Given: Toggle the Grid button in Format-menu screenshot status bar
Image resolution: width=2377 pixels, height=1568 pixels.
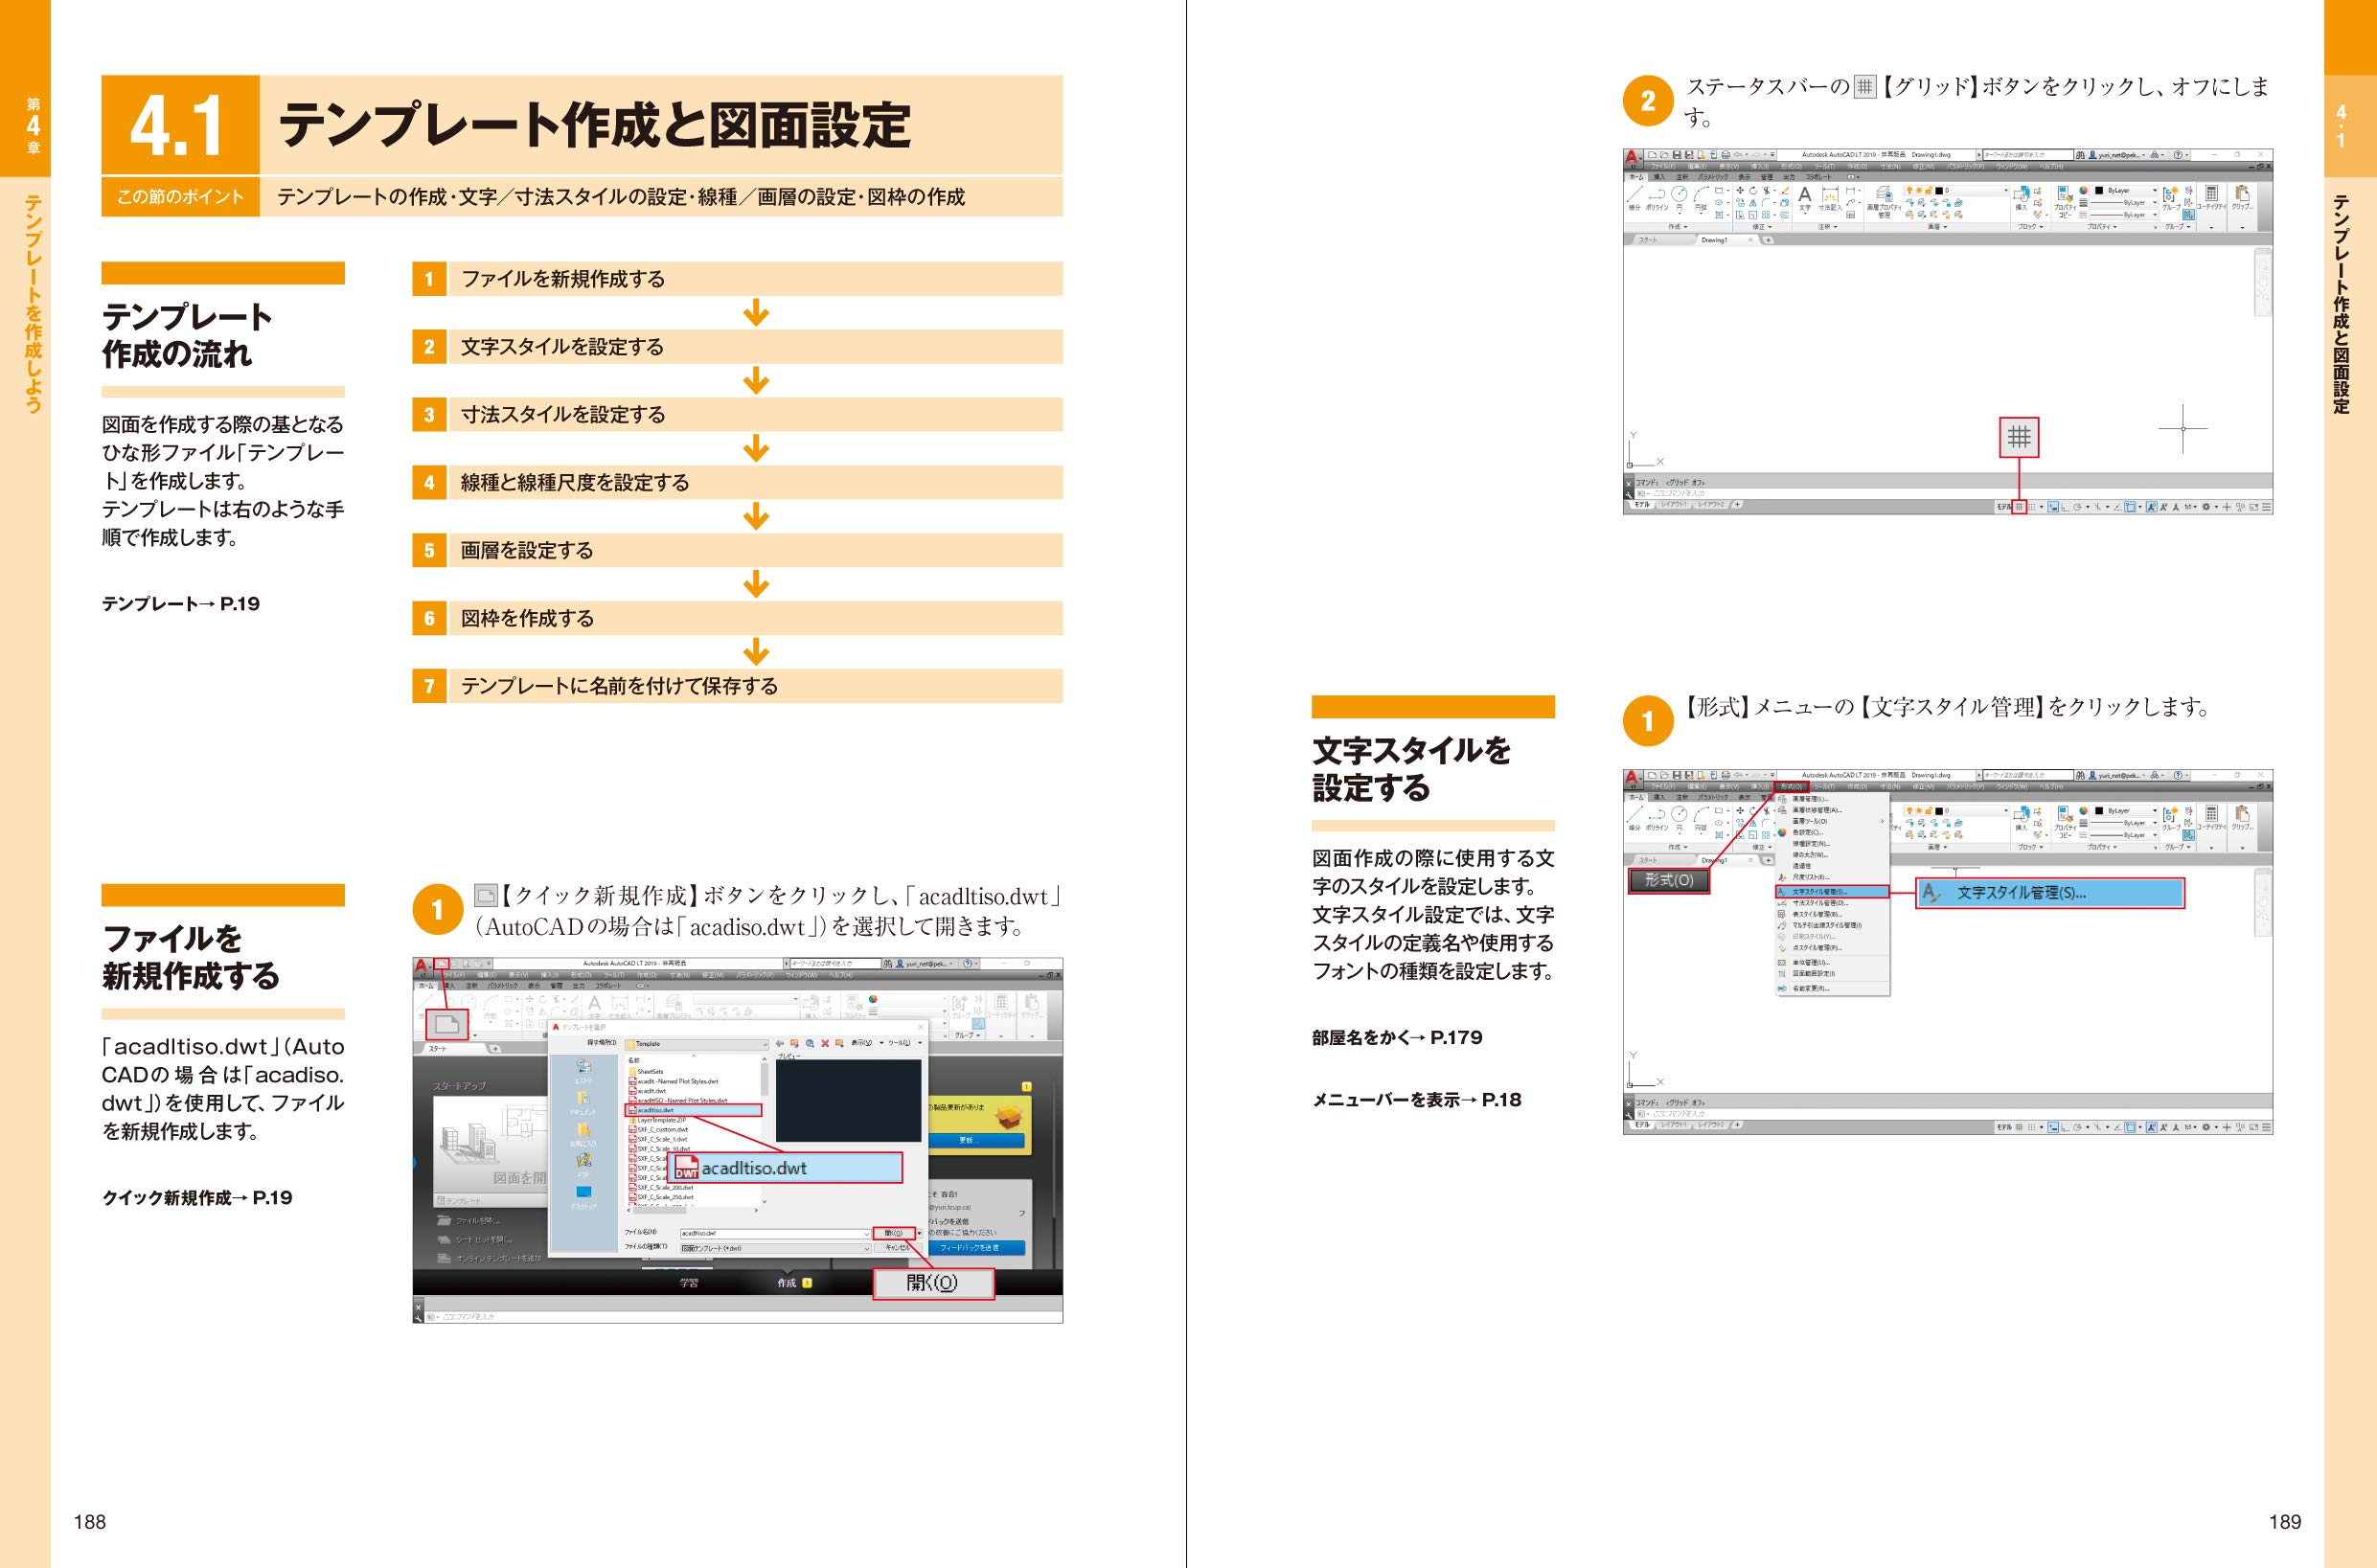Looking at the screenshot, I should (2020, 1127).
